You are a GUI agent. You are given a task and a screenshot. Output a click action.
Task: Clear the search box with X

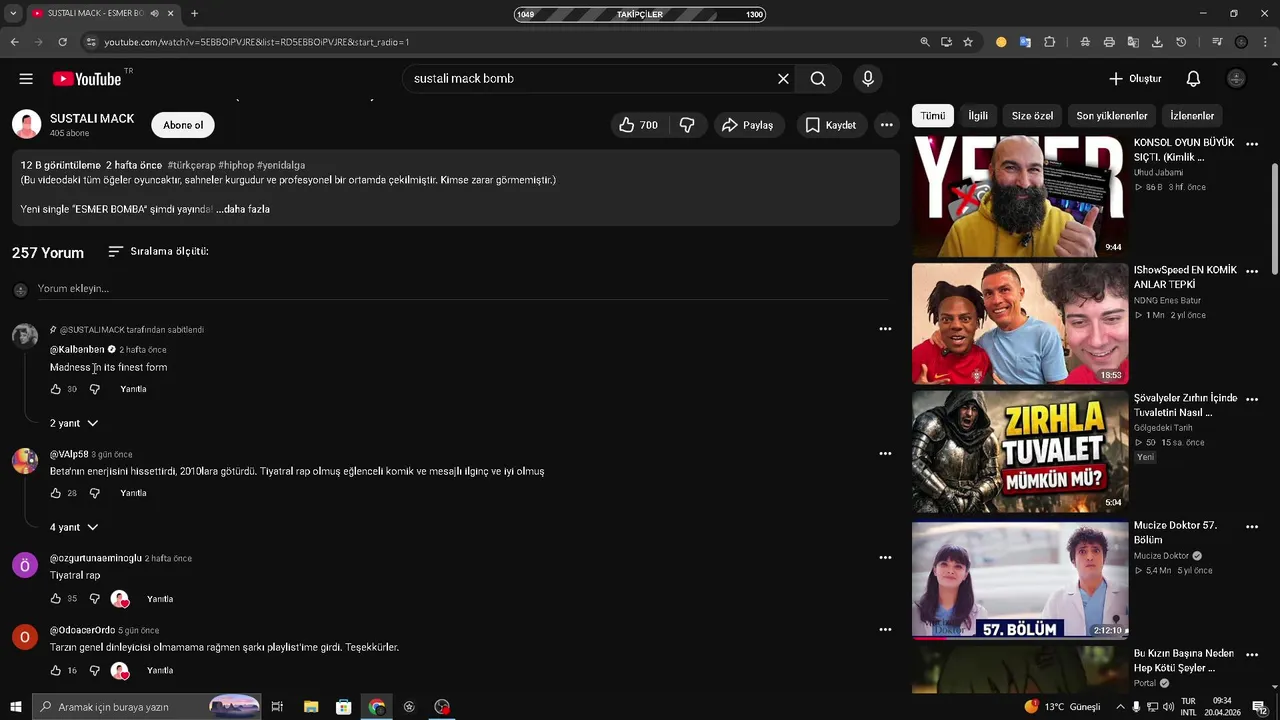tap(784, 79)
